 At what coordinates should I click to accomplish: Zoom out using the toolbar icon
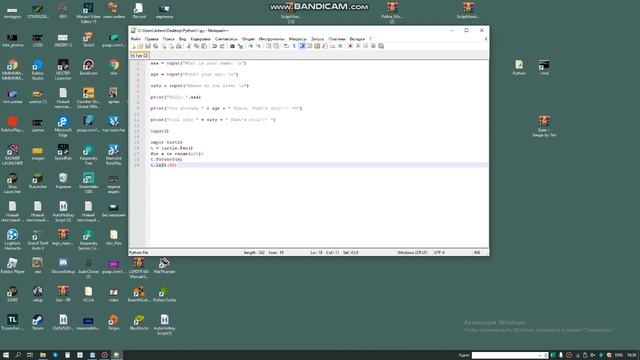pyautogui.click(x=258, y=46)
